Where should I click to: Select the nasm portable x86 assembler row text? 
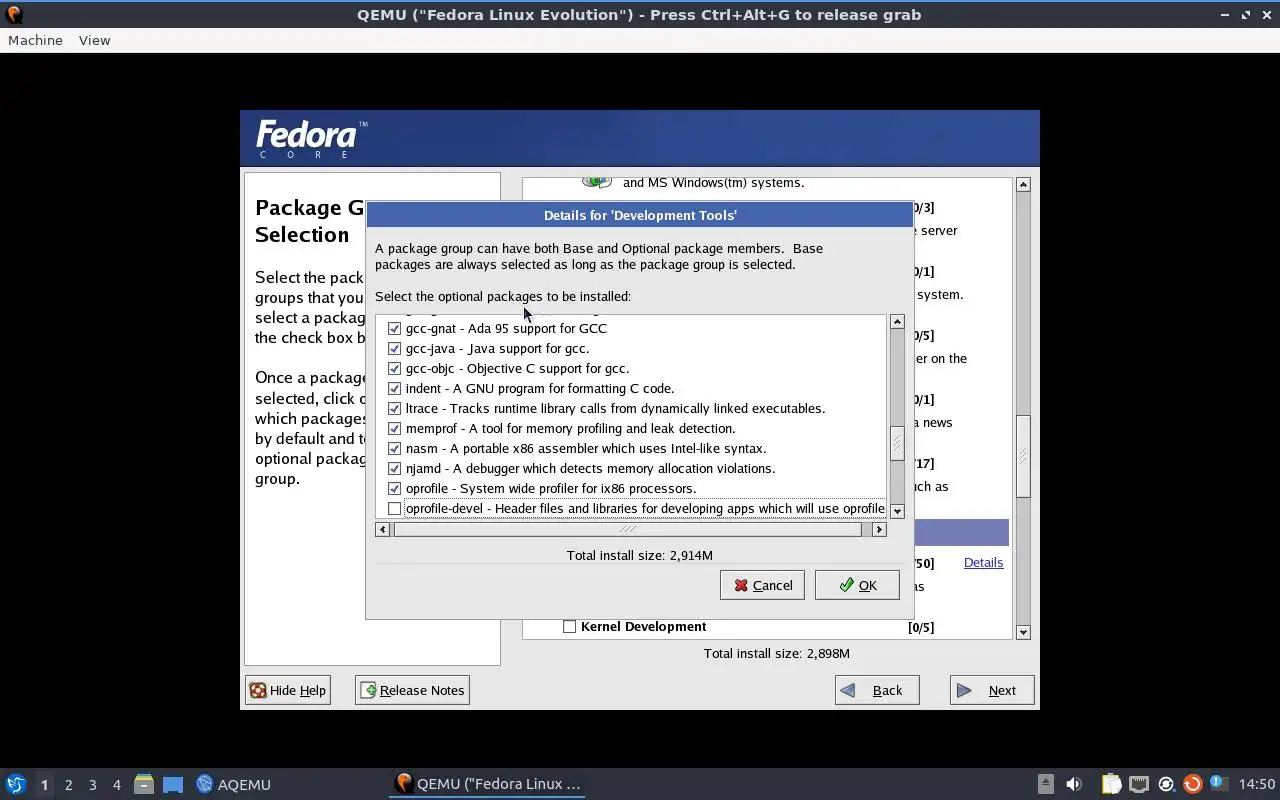[x=586, y=448]
